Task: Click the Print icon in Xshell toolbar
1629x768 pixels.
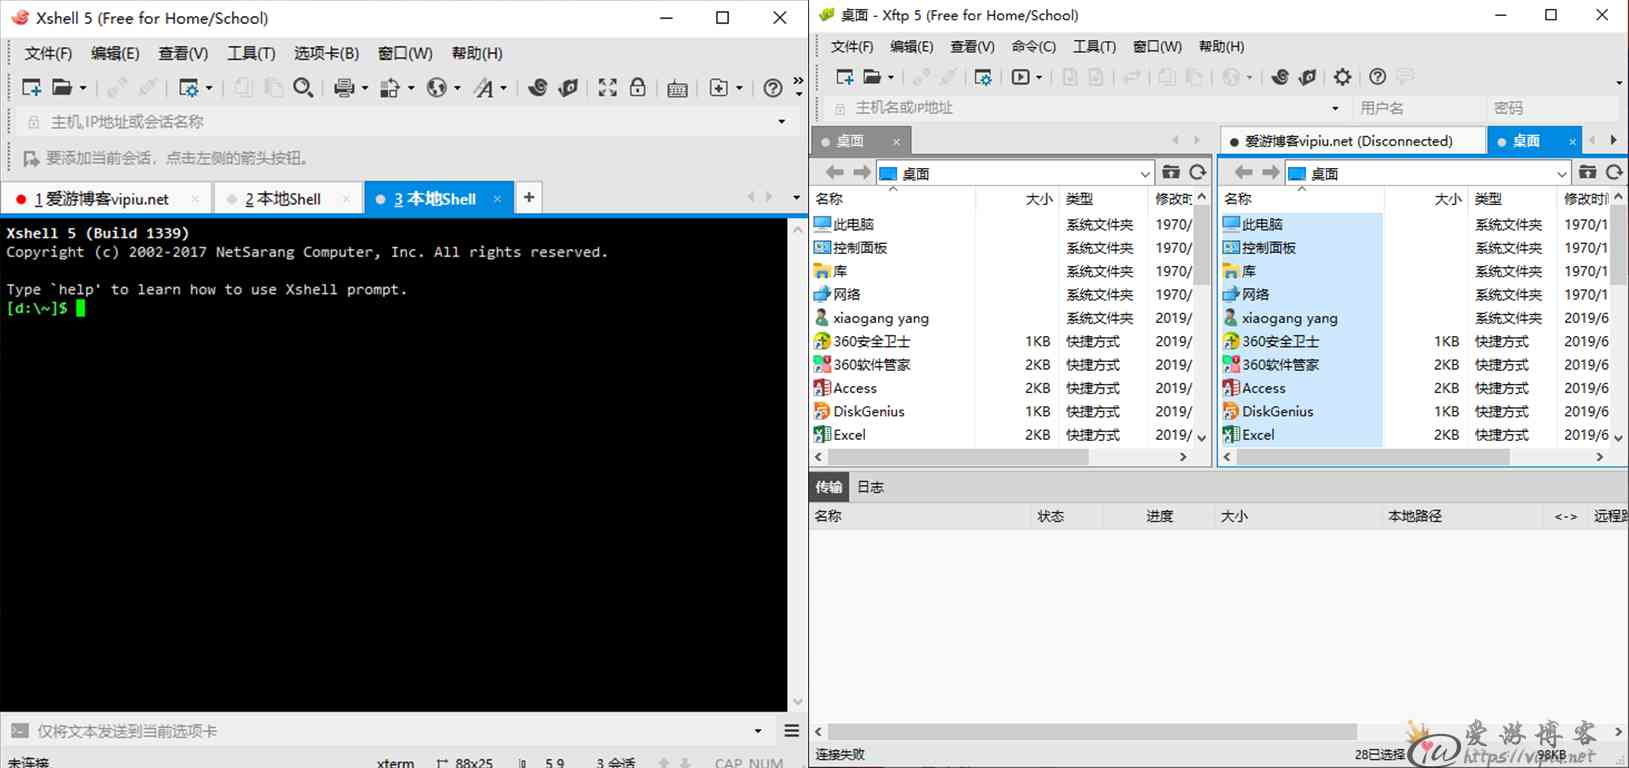Action: (x=344, y=88)
